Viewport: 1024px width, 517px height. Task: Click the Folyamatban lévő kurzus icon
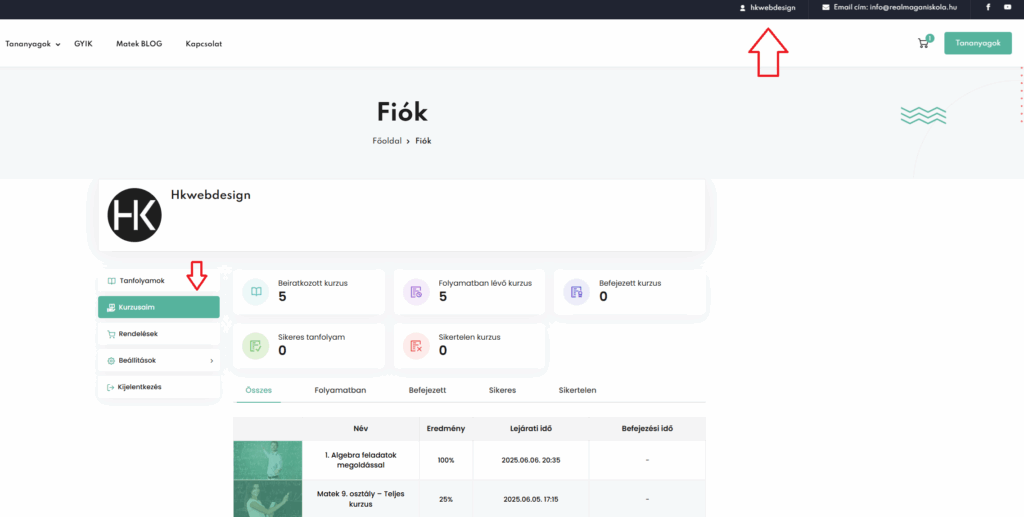tap(416, 291)
